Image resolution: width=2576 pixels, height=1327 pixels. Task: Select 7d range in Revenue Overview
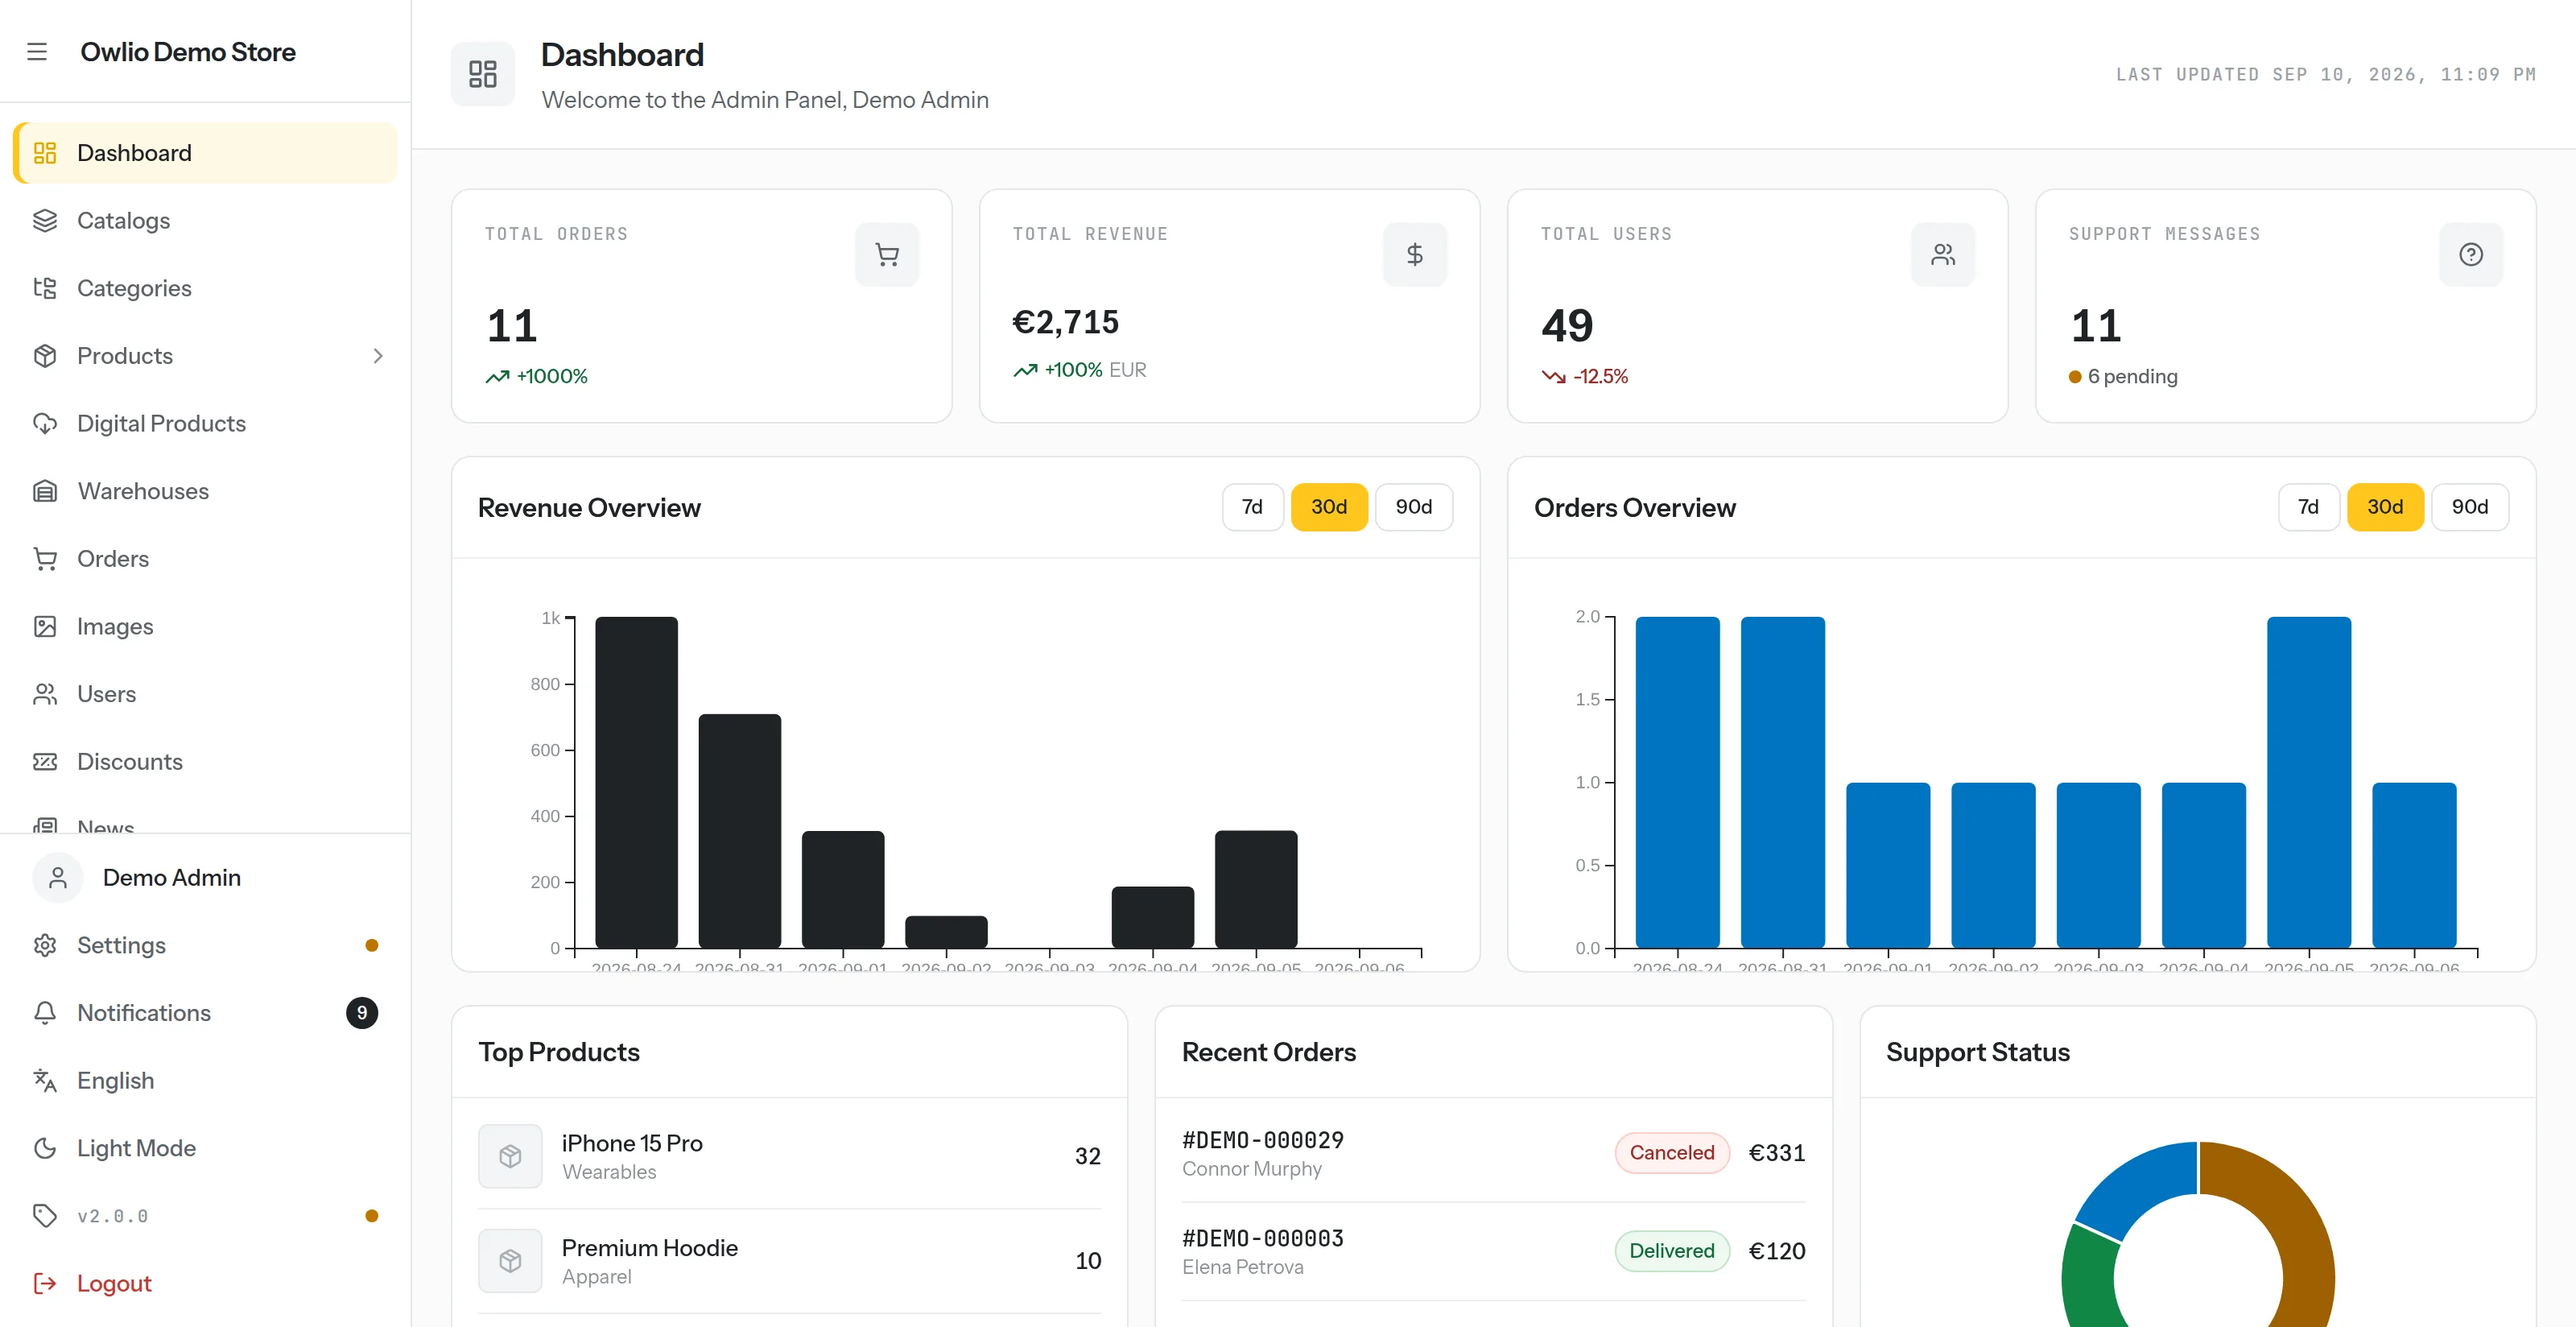(1252, 507)
